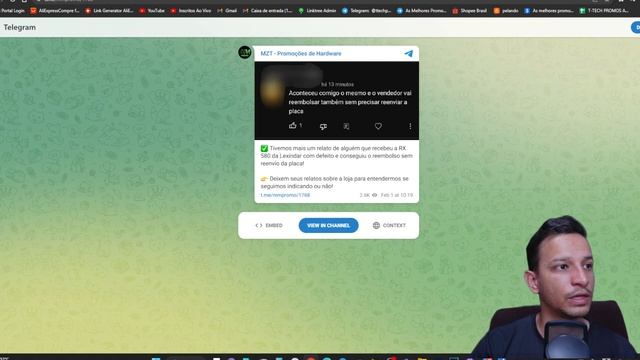Open the Gmail bookmark
The width and height of the screenshot is (640, 360).
(227, 11)
